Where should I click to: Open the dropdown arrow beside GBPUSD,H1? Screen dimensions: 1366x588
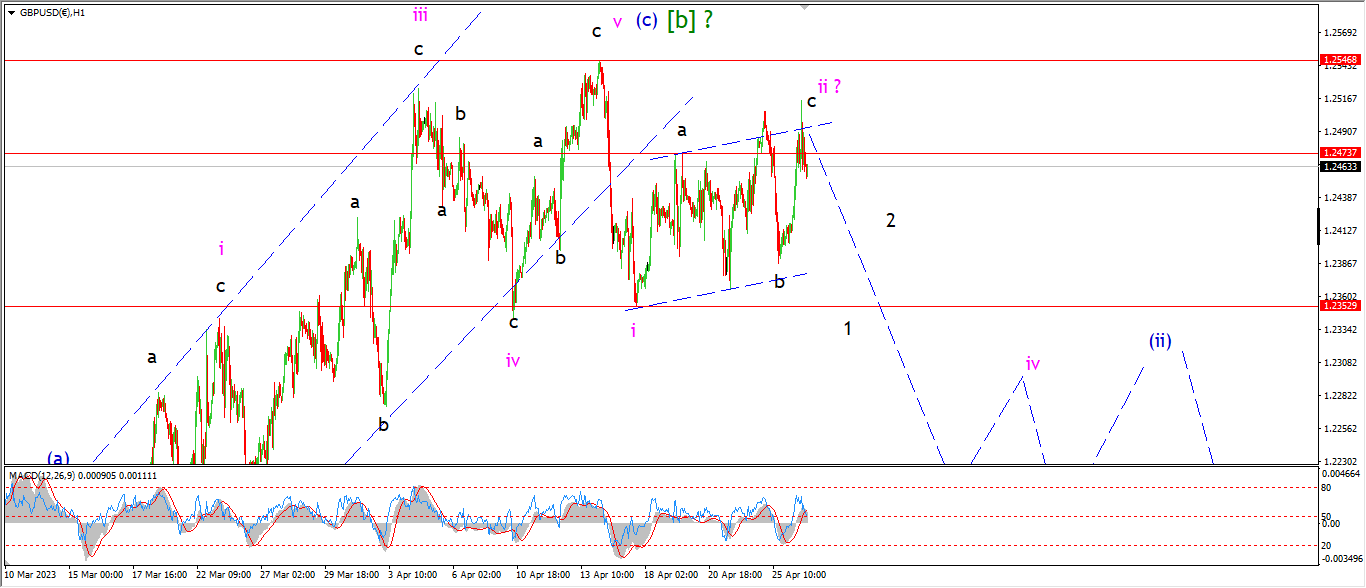click(11, 13)
